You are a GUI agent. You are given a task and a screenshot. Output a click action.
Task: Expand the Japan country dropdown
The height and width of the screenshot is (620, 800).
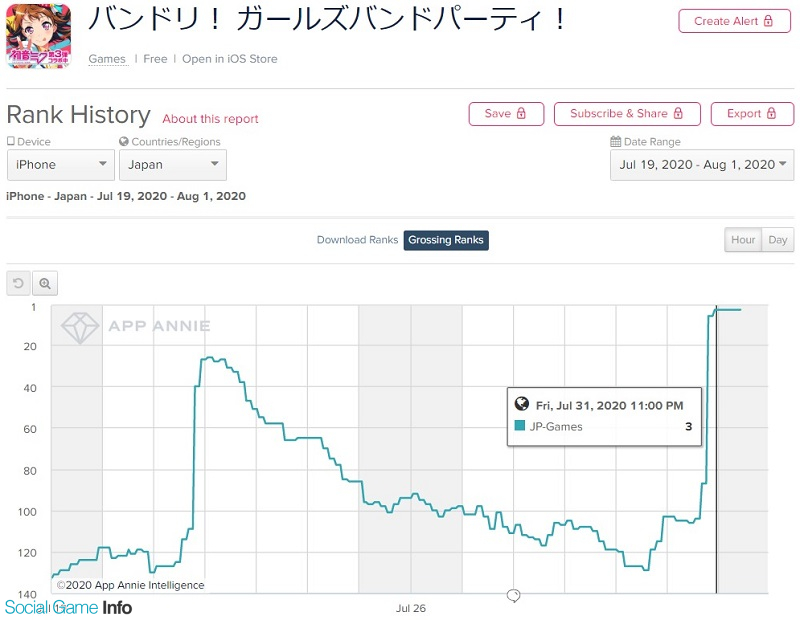point(173,165)
